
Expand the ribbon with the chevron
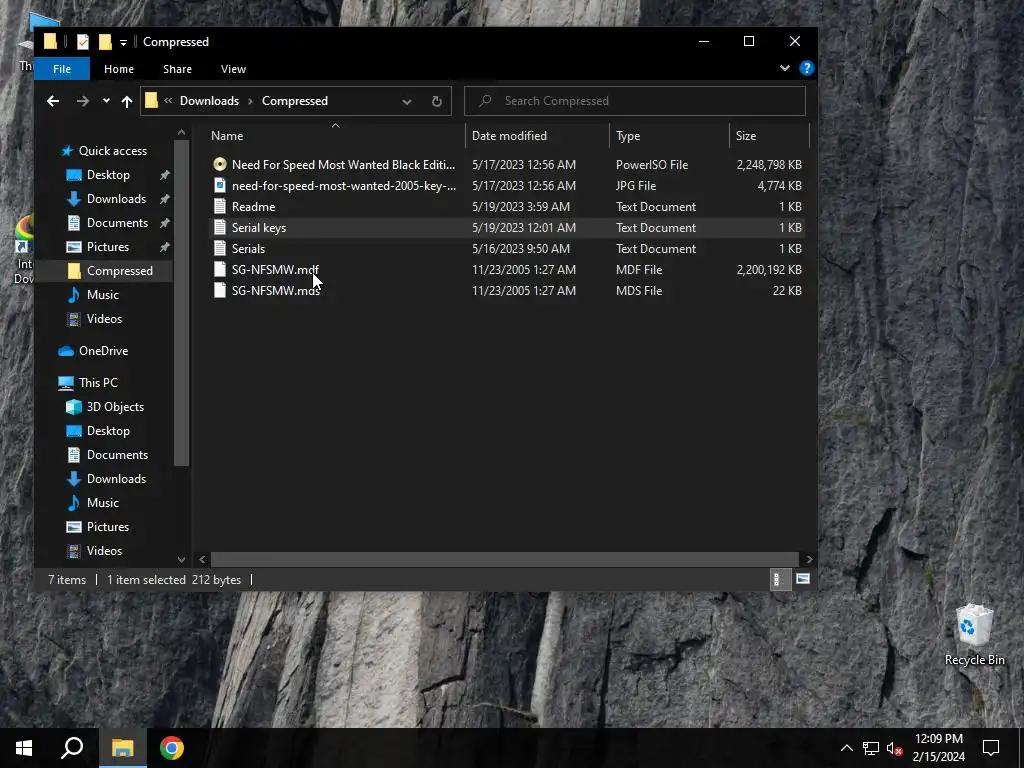point(784,68)
